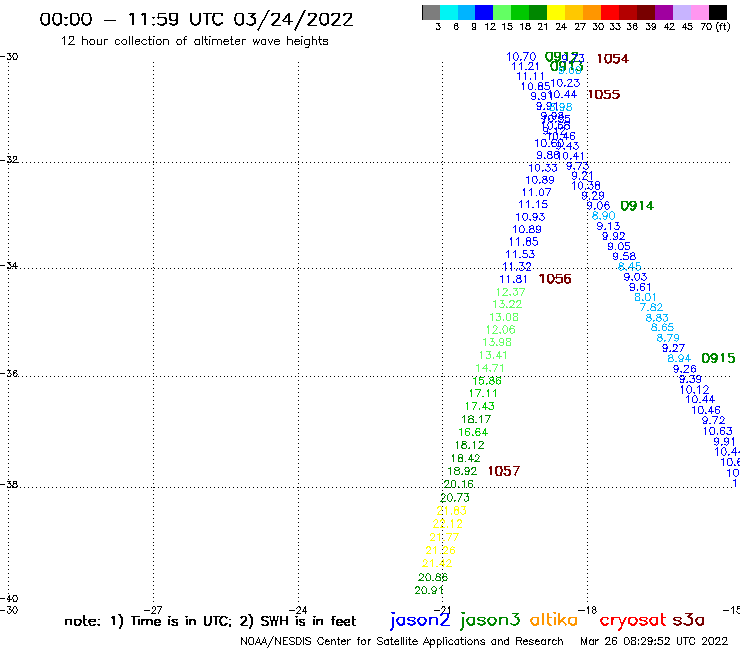Click the wave height value '13.98'
The image size is (740, 650).
[497, 342]
